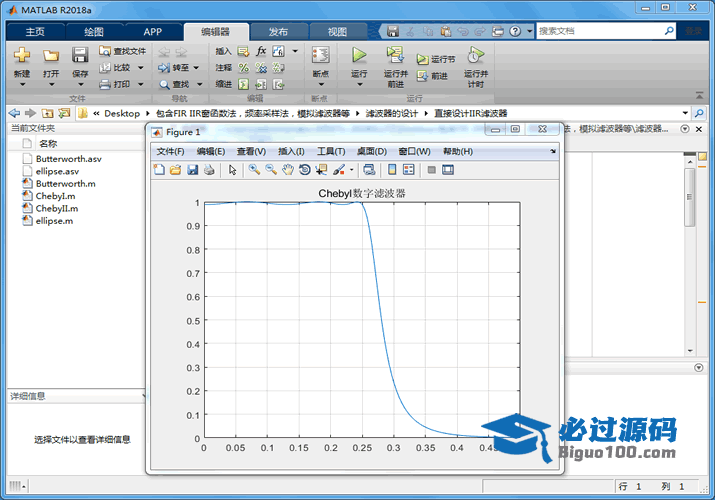The image size is (715, 500).
Task: Toggle the Figure brush data tool
Action: point(339,170)
